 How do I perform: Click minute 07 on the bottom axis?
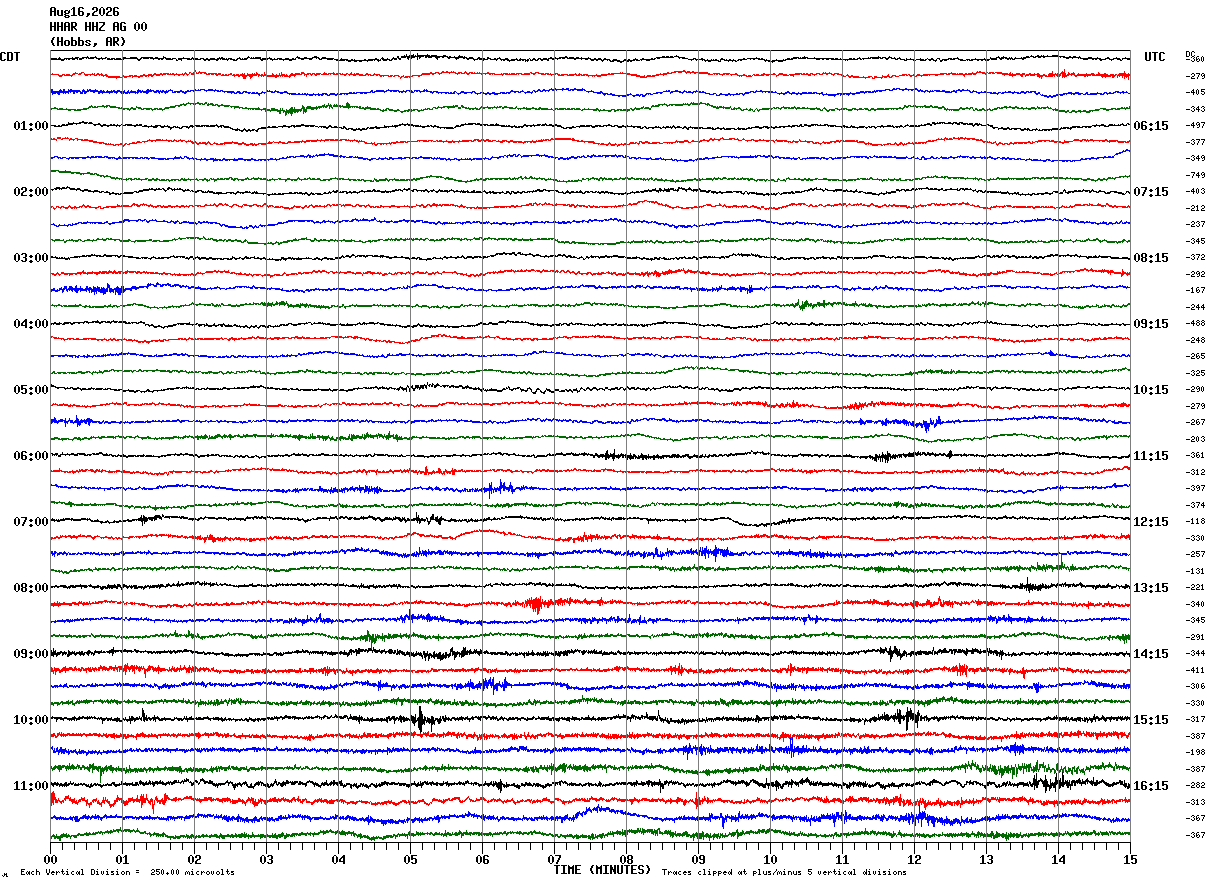pyautogui.click(x=554, y=859)
